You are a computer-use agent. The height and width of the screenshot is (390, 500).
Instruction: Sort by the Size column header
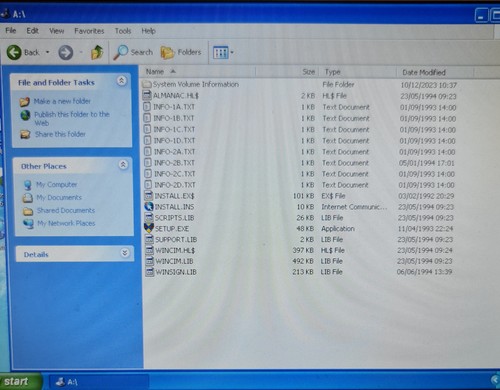pos(287,72)
